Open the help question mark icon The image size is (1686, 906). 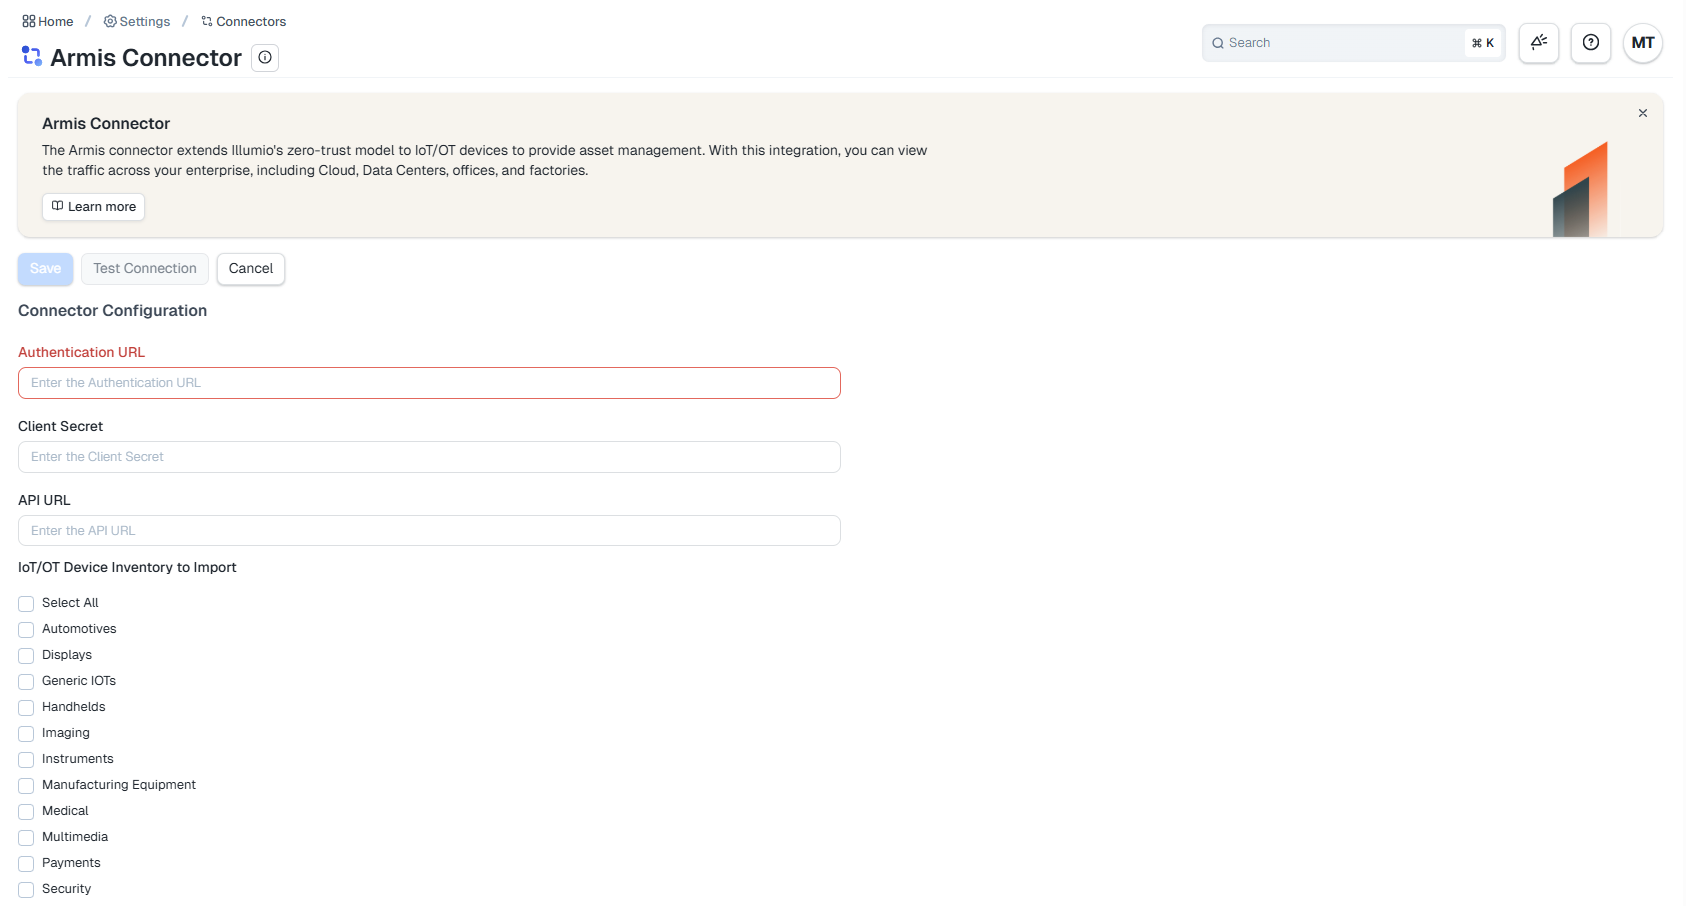click(x=1591, y=43)
